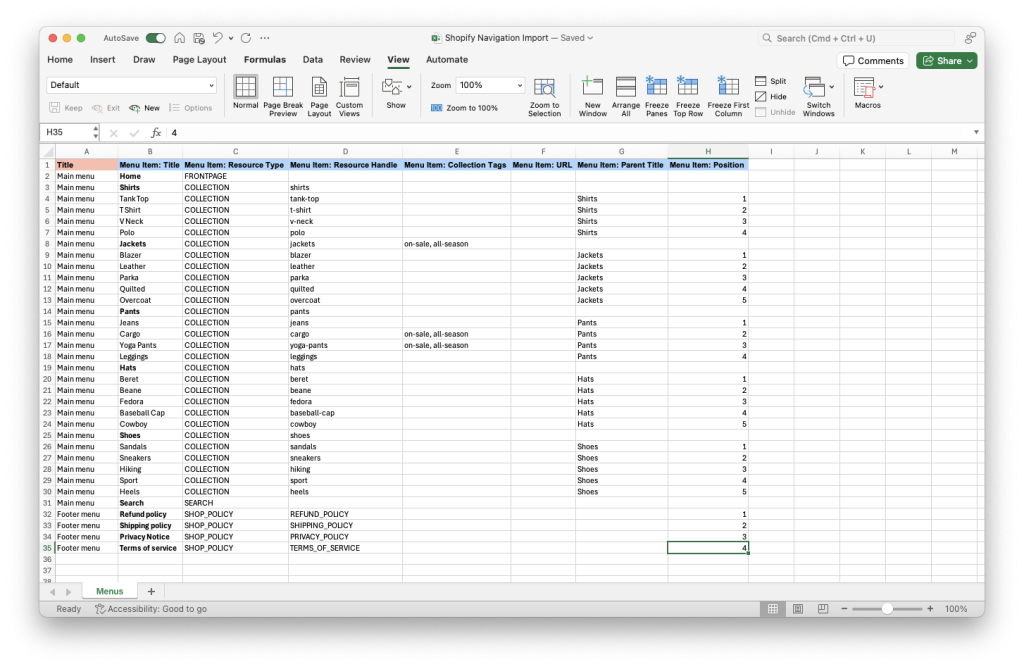Select Normal view icon

point(245,92)
